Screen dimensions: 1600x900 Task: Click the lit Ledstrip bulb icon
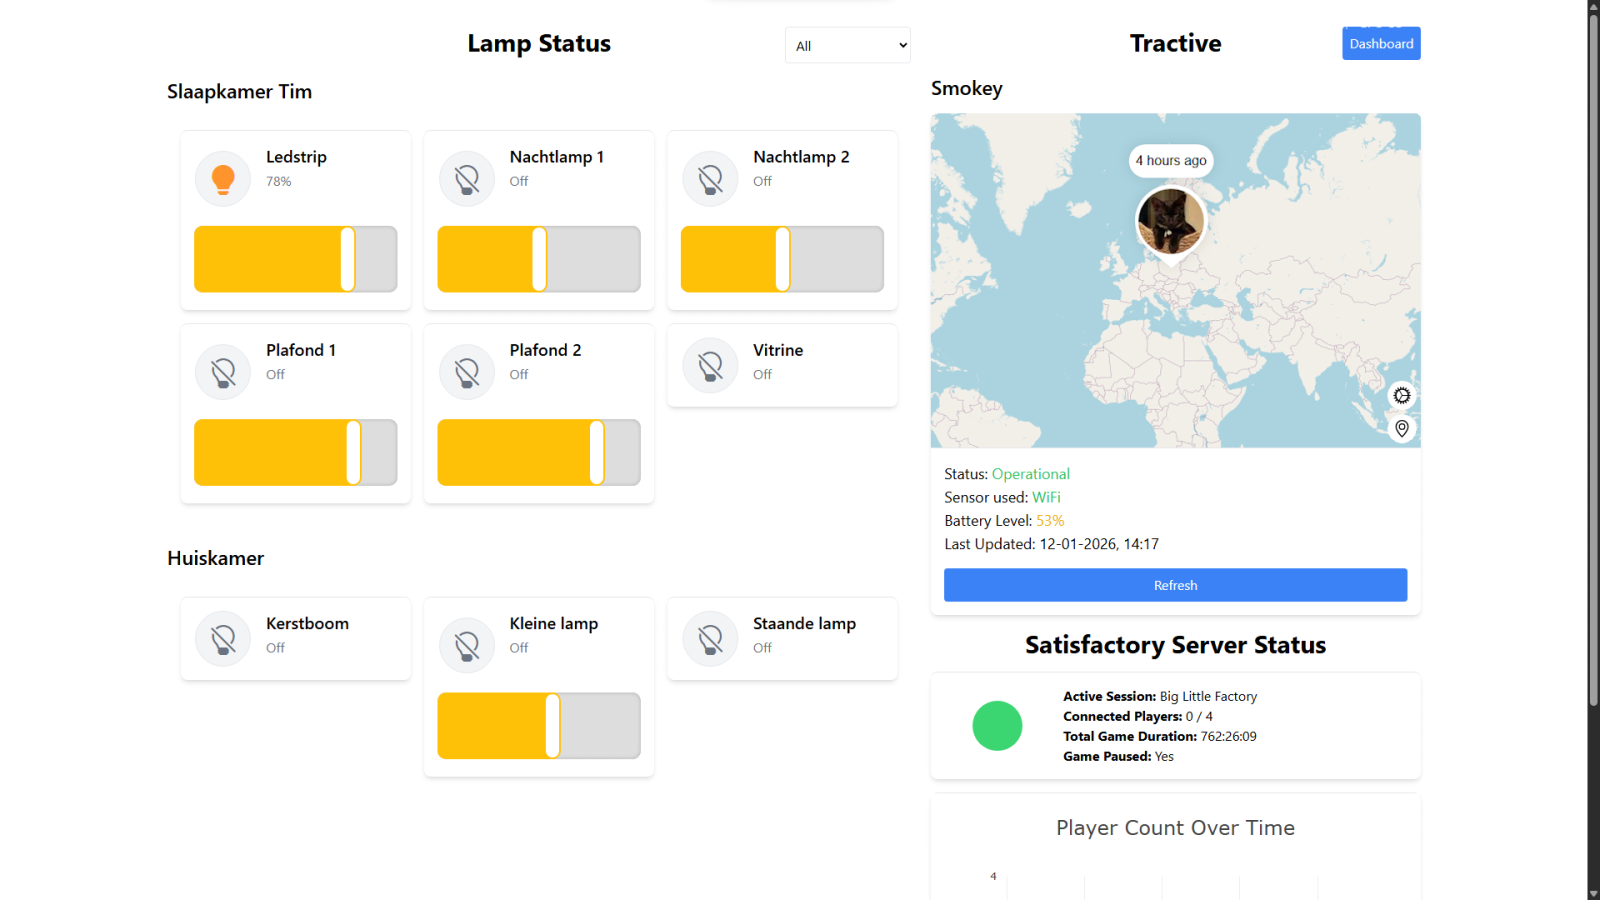click(x=221, y=178)
